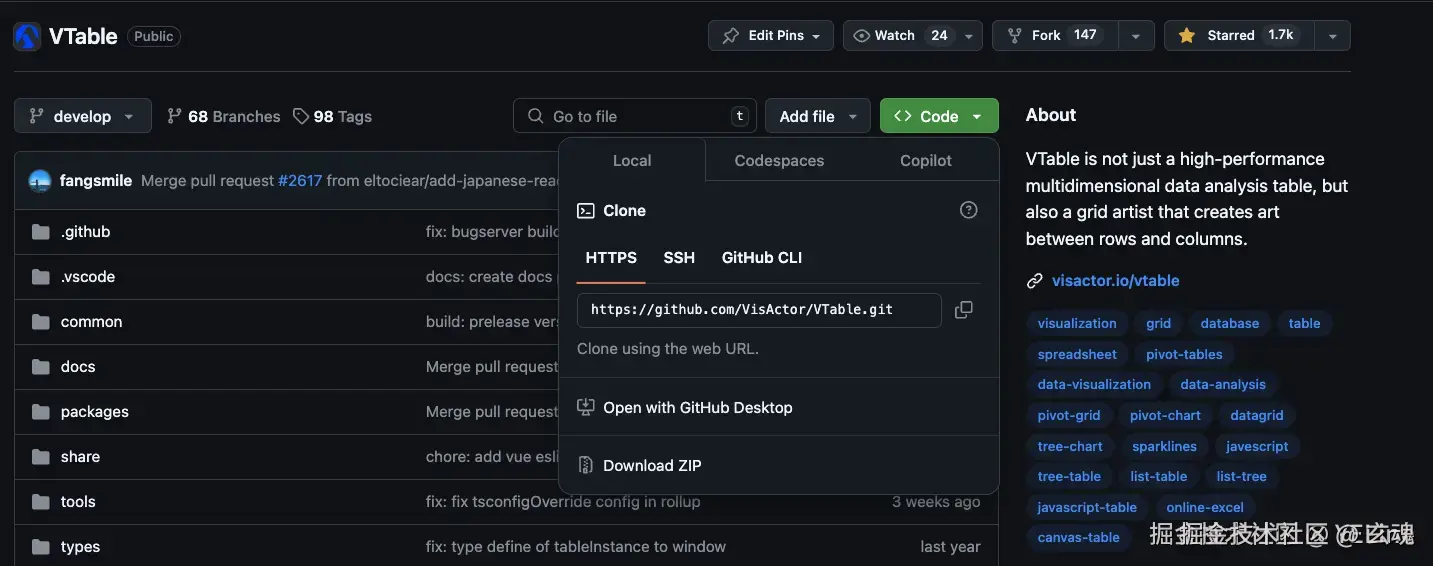The image size is (1433, 566).
Task: Click the Clone help question mark icon
Action: point(968,210)
